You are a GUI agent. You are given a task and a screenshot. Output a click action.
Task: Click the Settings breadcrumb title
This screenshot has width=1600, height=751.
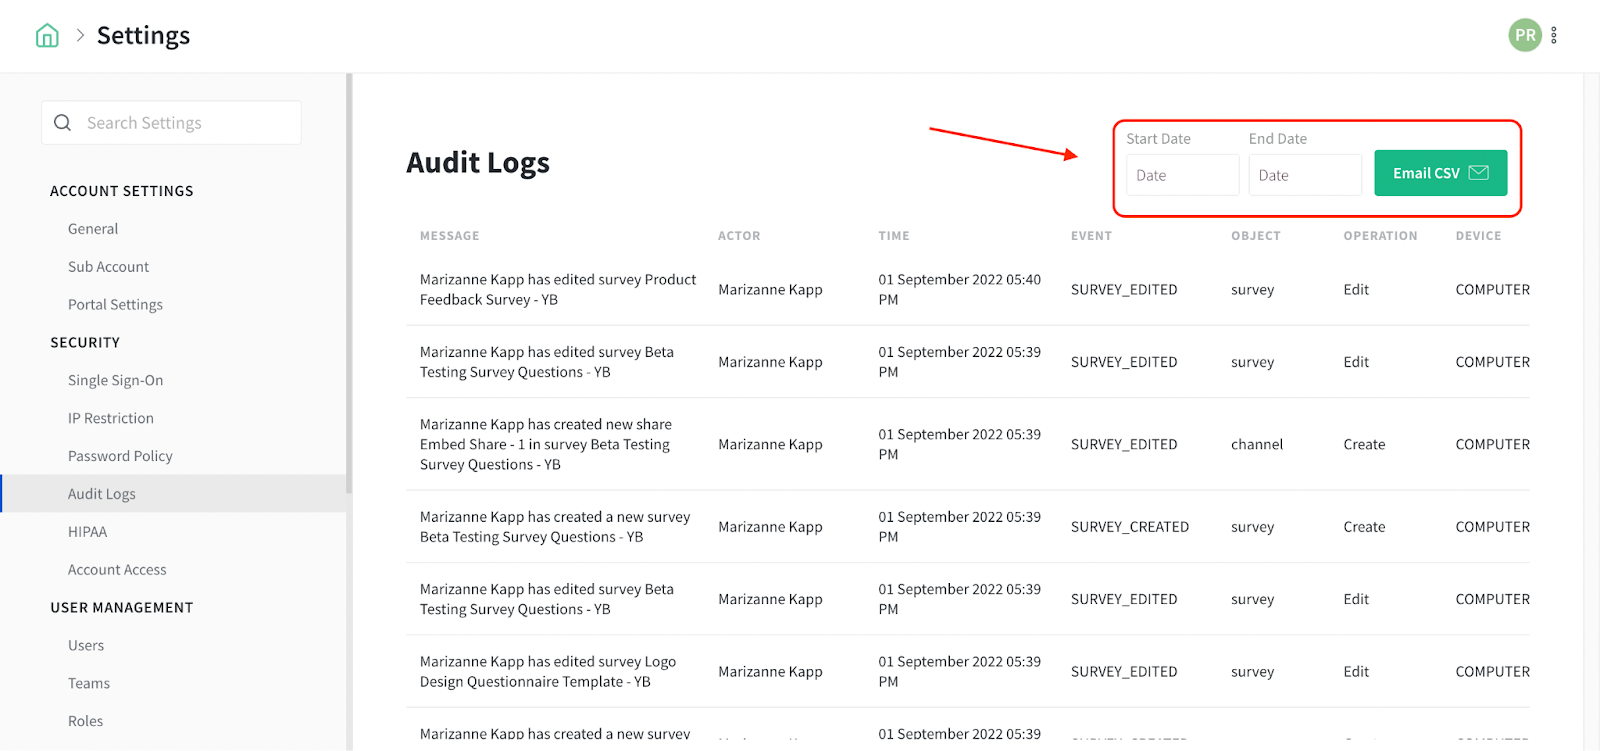coord(143,36)
